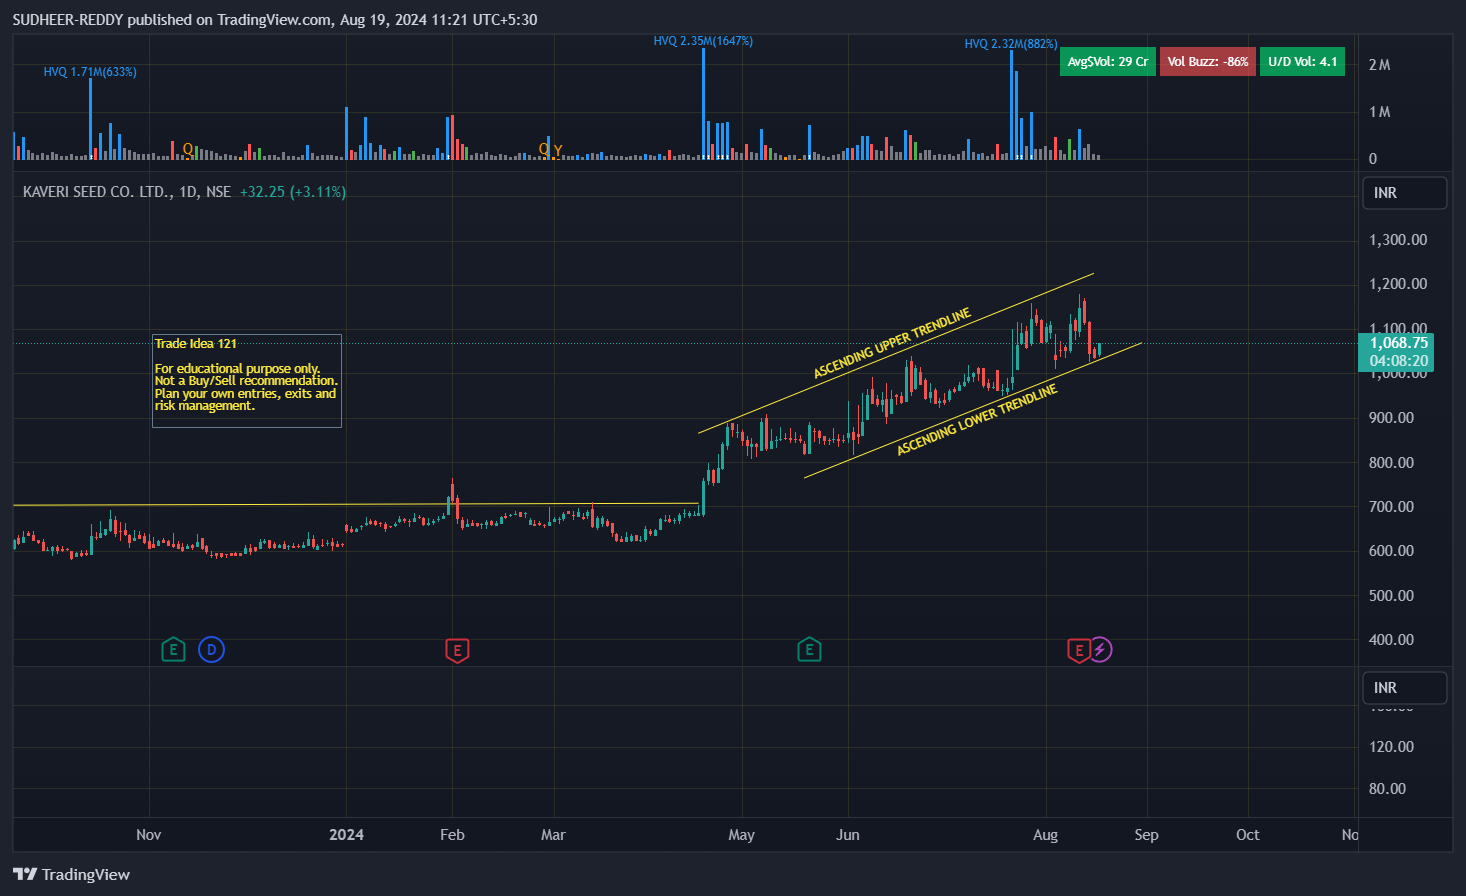Click the Vol Buzz: -86% red label
Viewport: 1466px width, 896px height.
click(1208, 61)
